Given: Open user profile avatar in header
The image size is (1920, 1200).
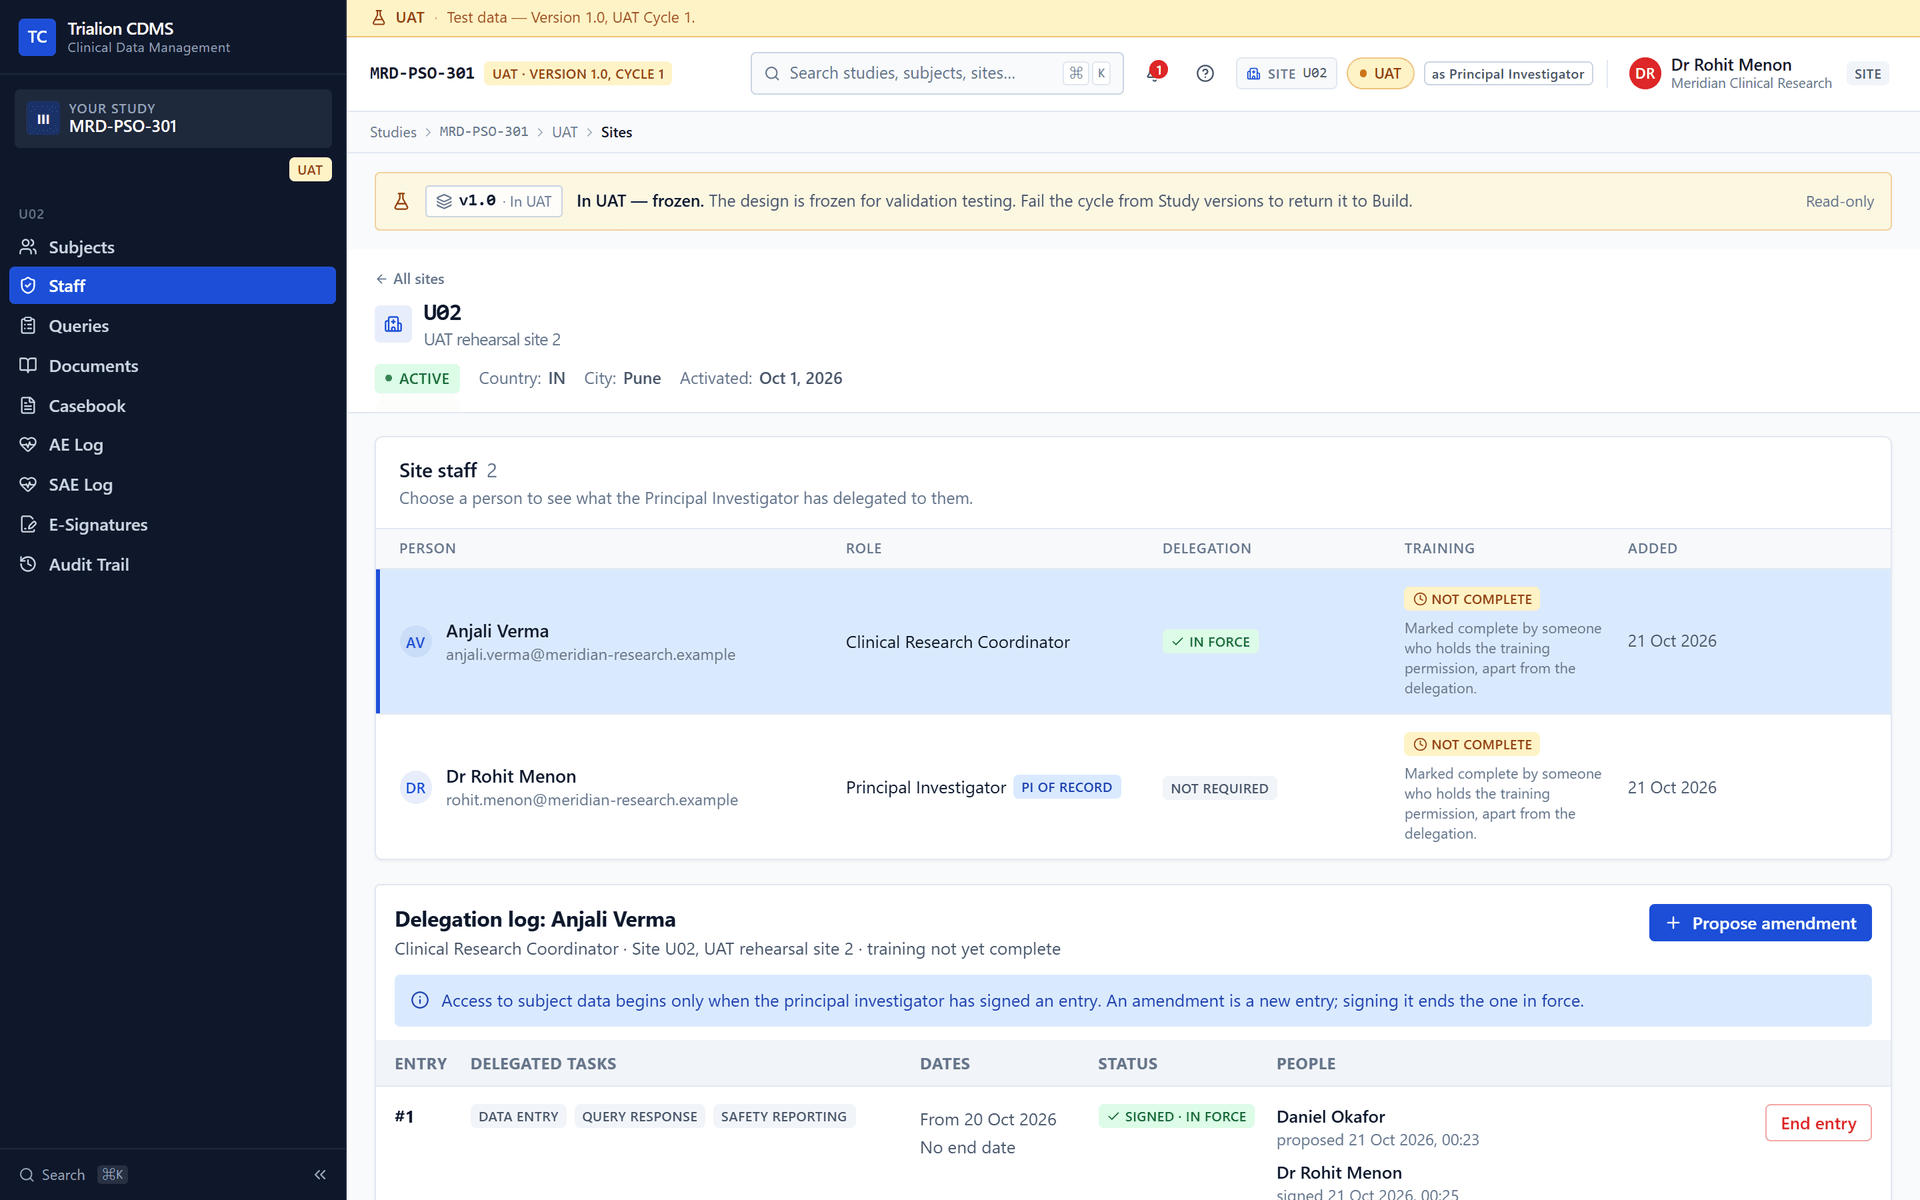Looking at the screenshot, I should click(1644, 73).
